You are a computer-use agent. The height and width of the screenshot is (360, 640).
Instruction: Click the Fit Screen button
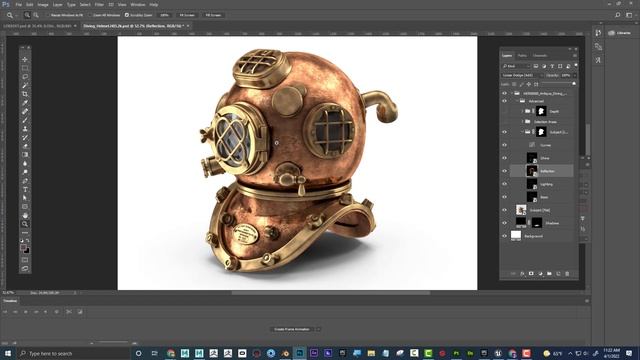187,15
